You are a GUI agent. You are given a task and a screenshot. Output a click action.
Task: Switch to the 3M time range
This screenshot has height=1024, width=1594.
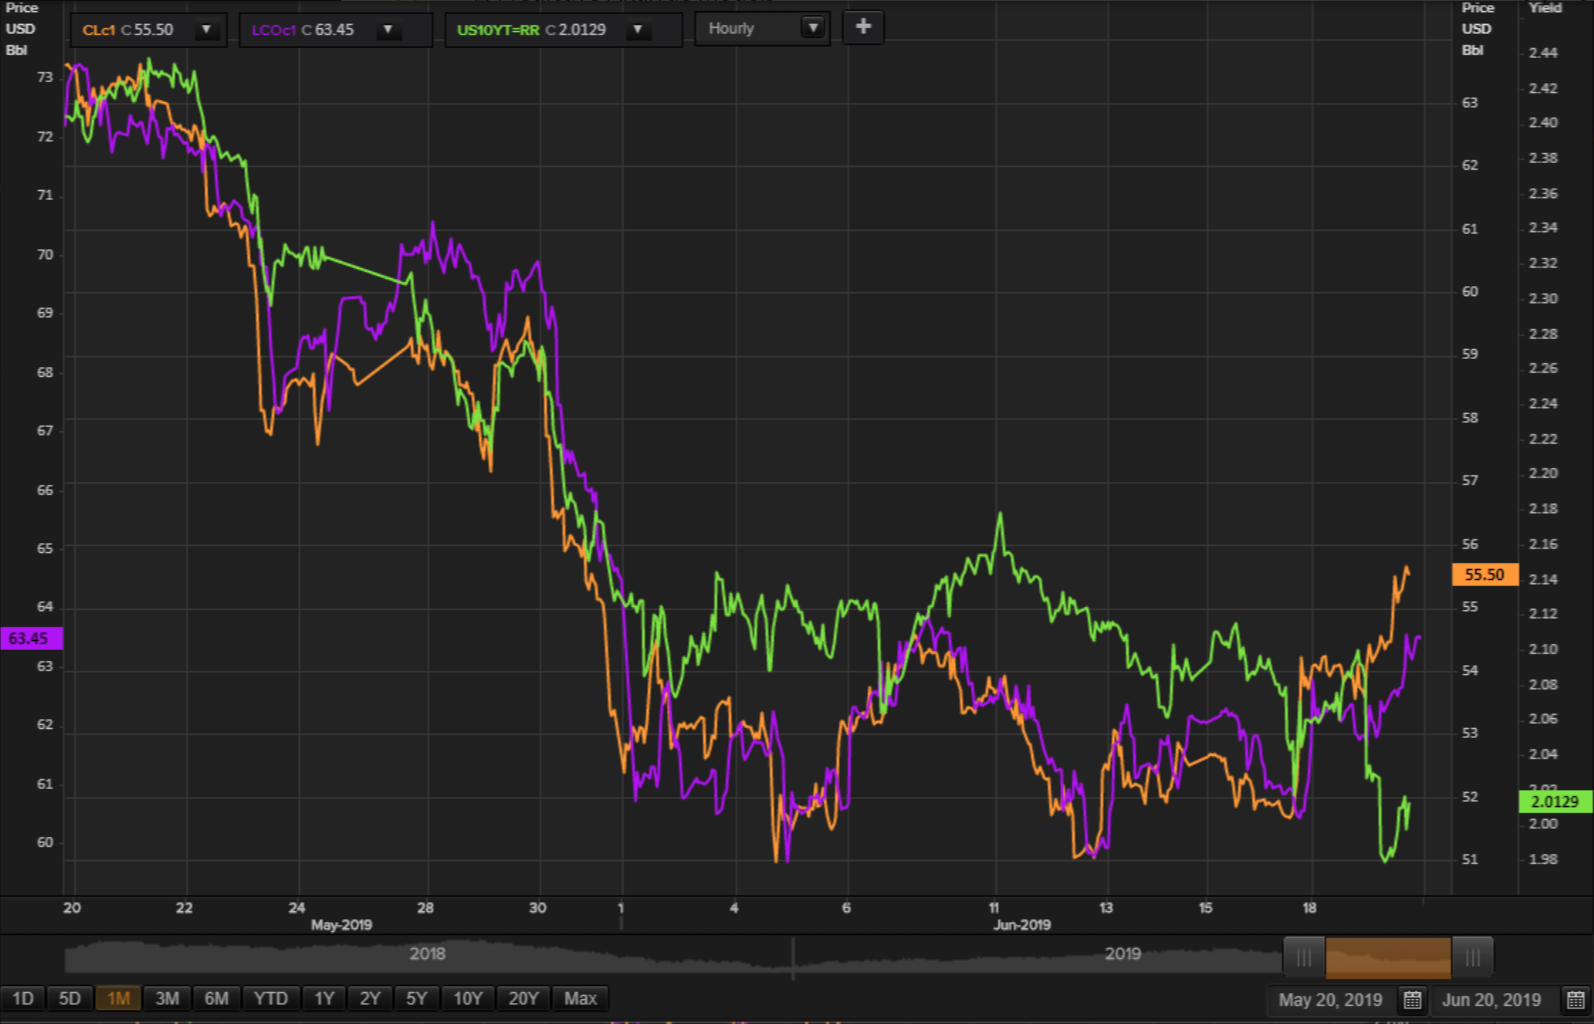[167, 999]
